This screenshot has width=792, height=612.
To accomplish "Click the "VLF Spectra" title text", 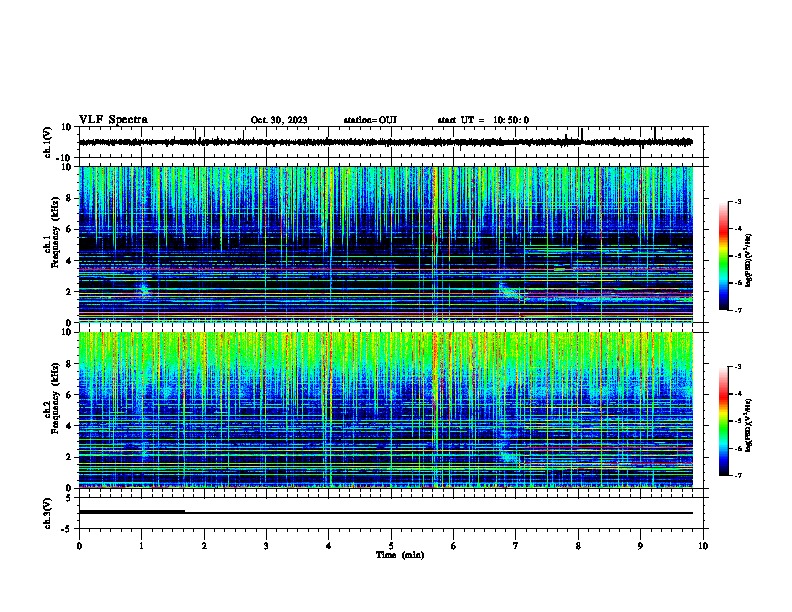I will click(113, 120).
